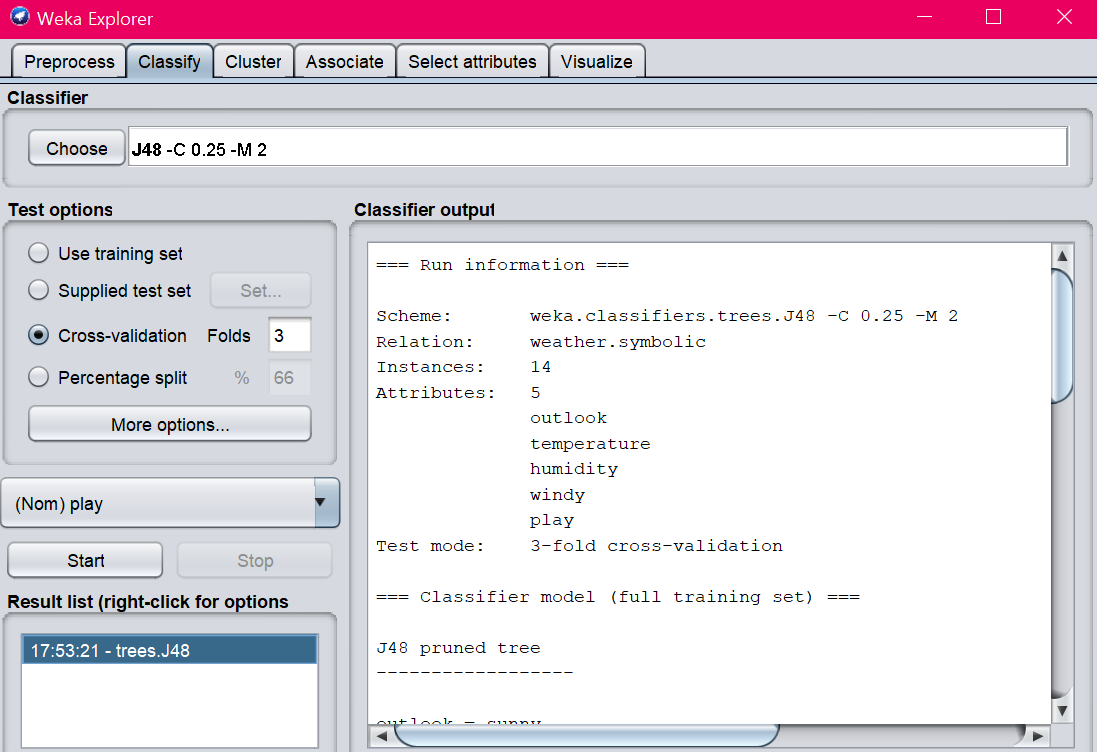Viewport: 1097px width, 752px height.
Task: Go to the Associate tab
Action: tap(345, 62)
